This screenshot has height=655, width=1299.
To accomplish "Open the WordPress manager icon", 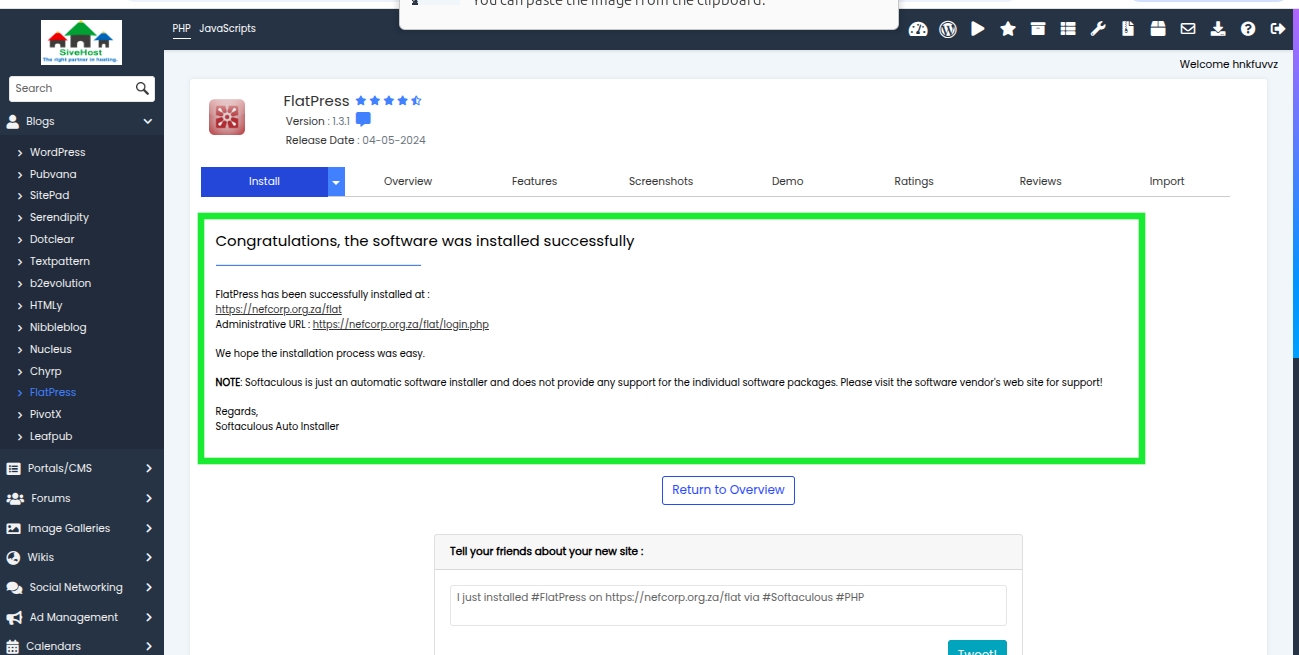I will [x=948, y=29].
